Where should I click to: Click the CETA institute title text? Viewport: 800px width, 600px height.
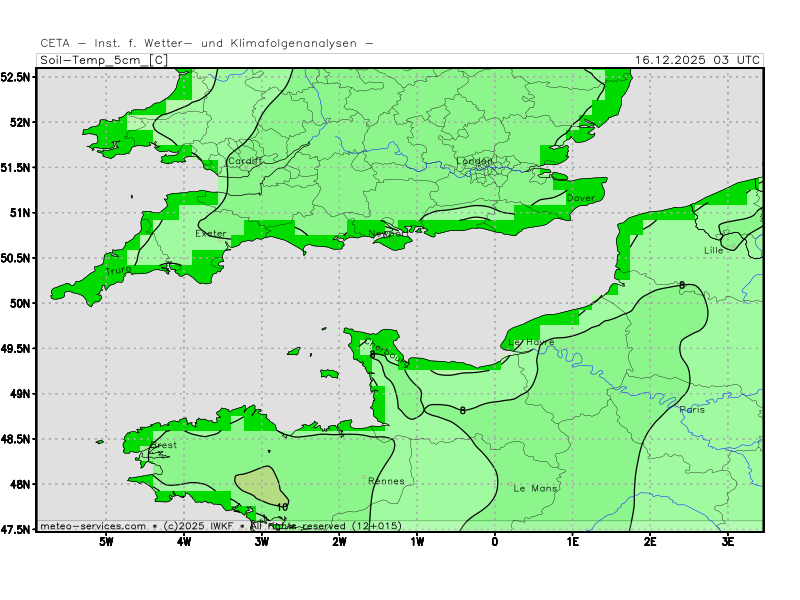(x=207, y=43)
